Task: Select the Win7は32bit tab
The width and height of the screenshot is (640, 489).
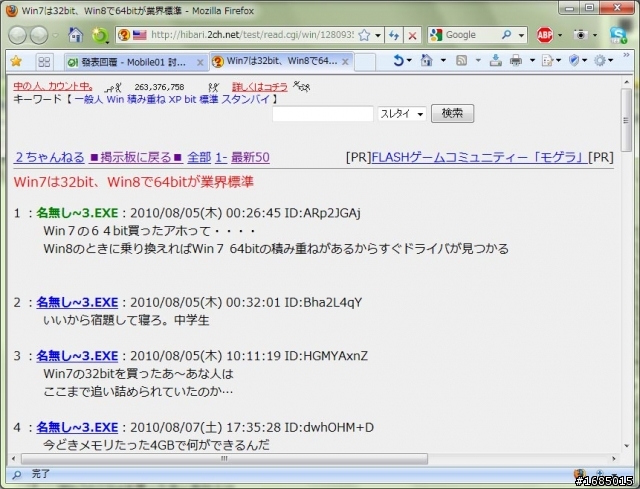Action: pyautogui.click(x=276, y=61)
